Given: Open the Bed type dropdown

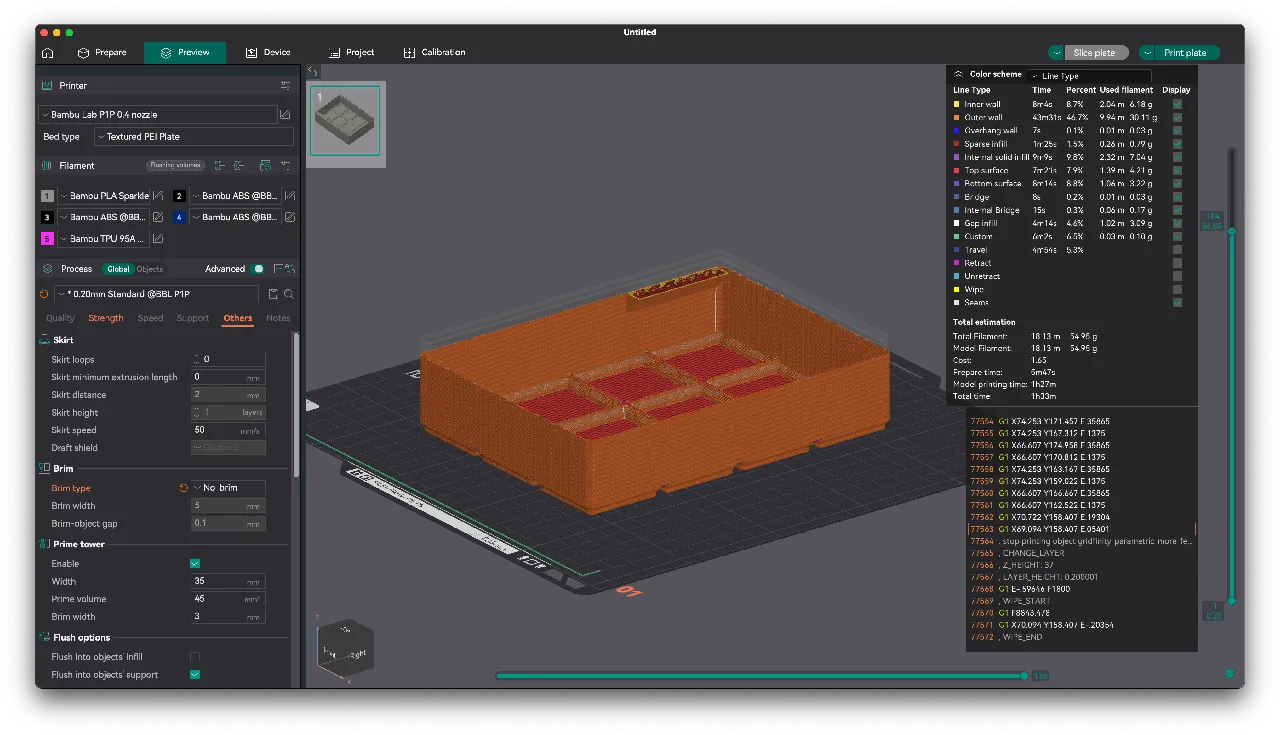Looking at the screenshot, I should (x=195, y=137).
